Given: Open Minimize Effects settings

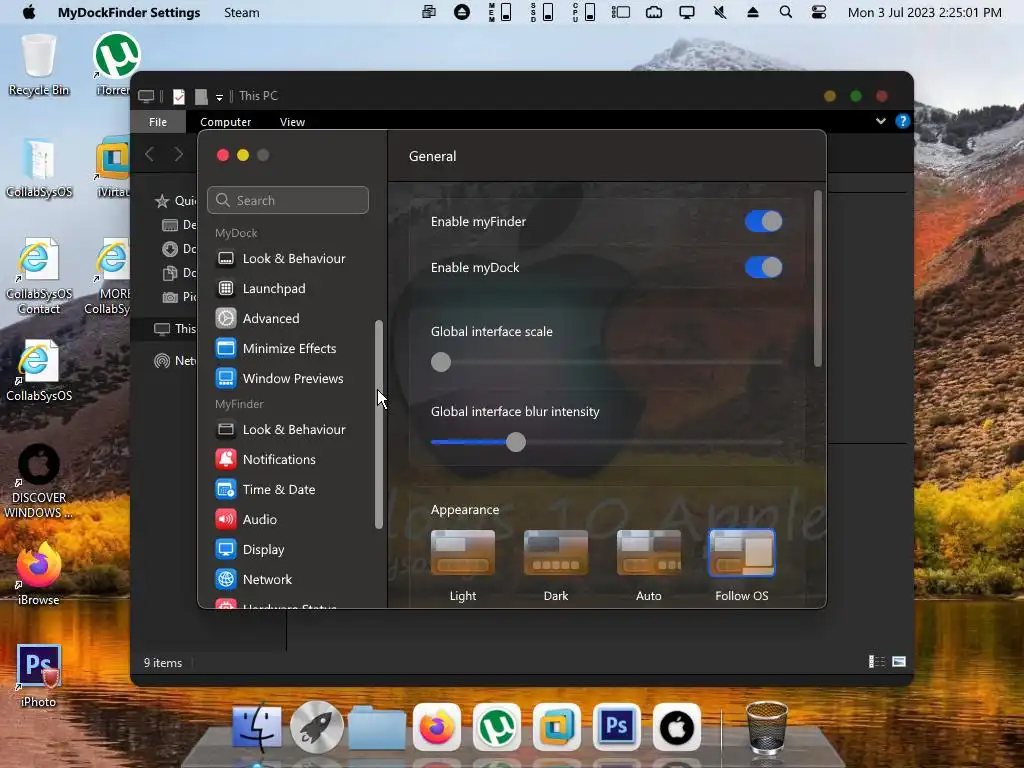Looking at the screenshot, I should tap(276, 349).
